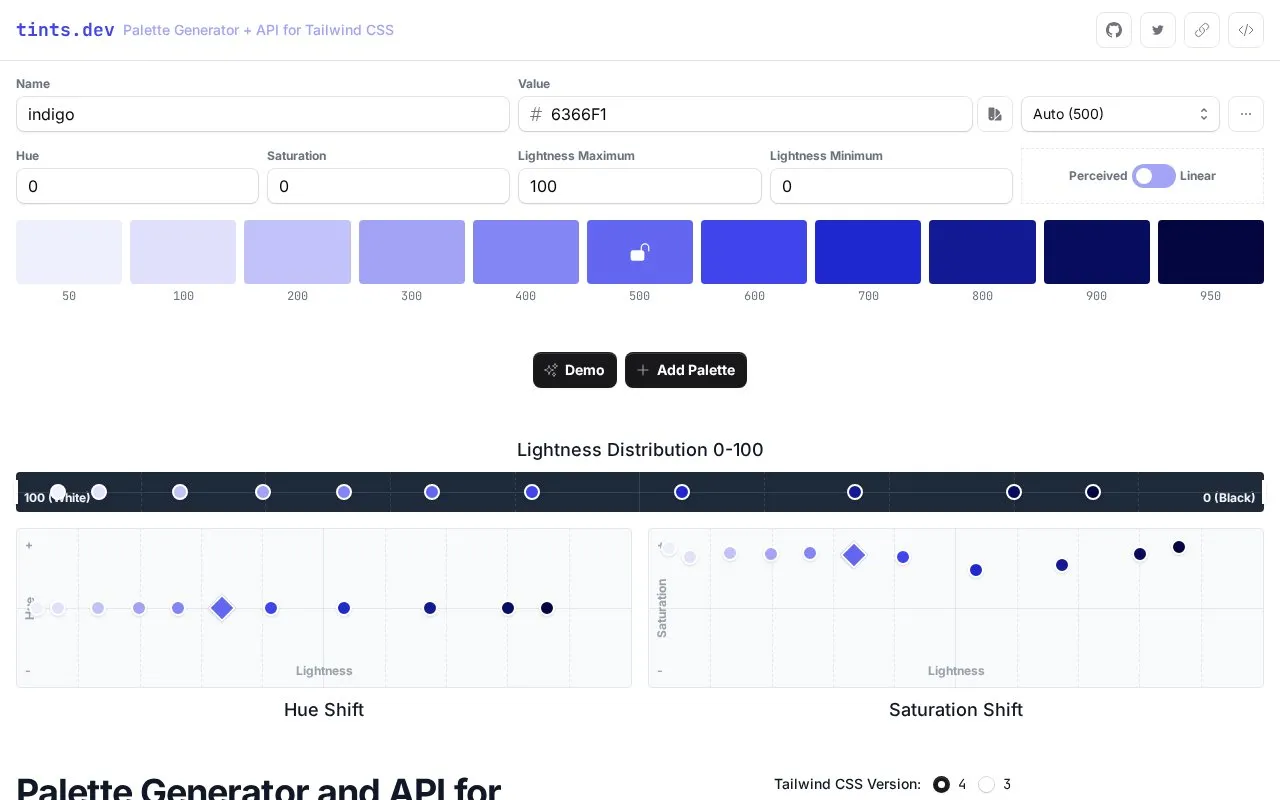Click Add Palette button
The height and width of the screenshot is (800, 1280).
click(686, 370)
